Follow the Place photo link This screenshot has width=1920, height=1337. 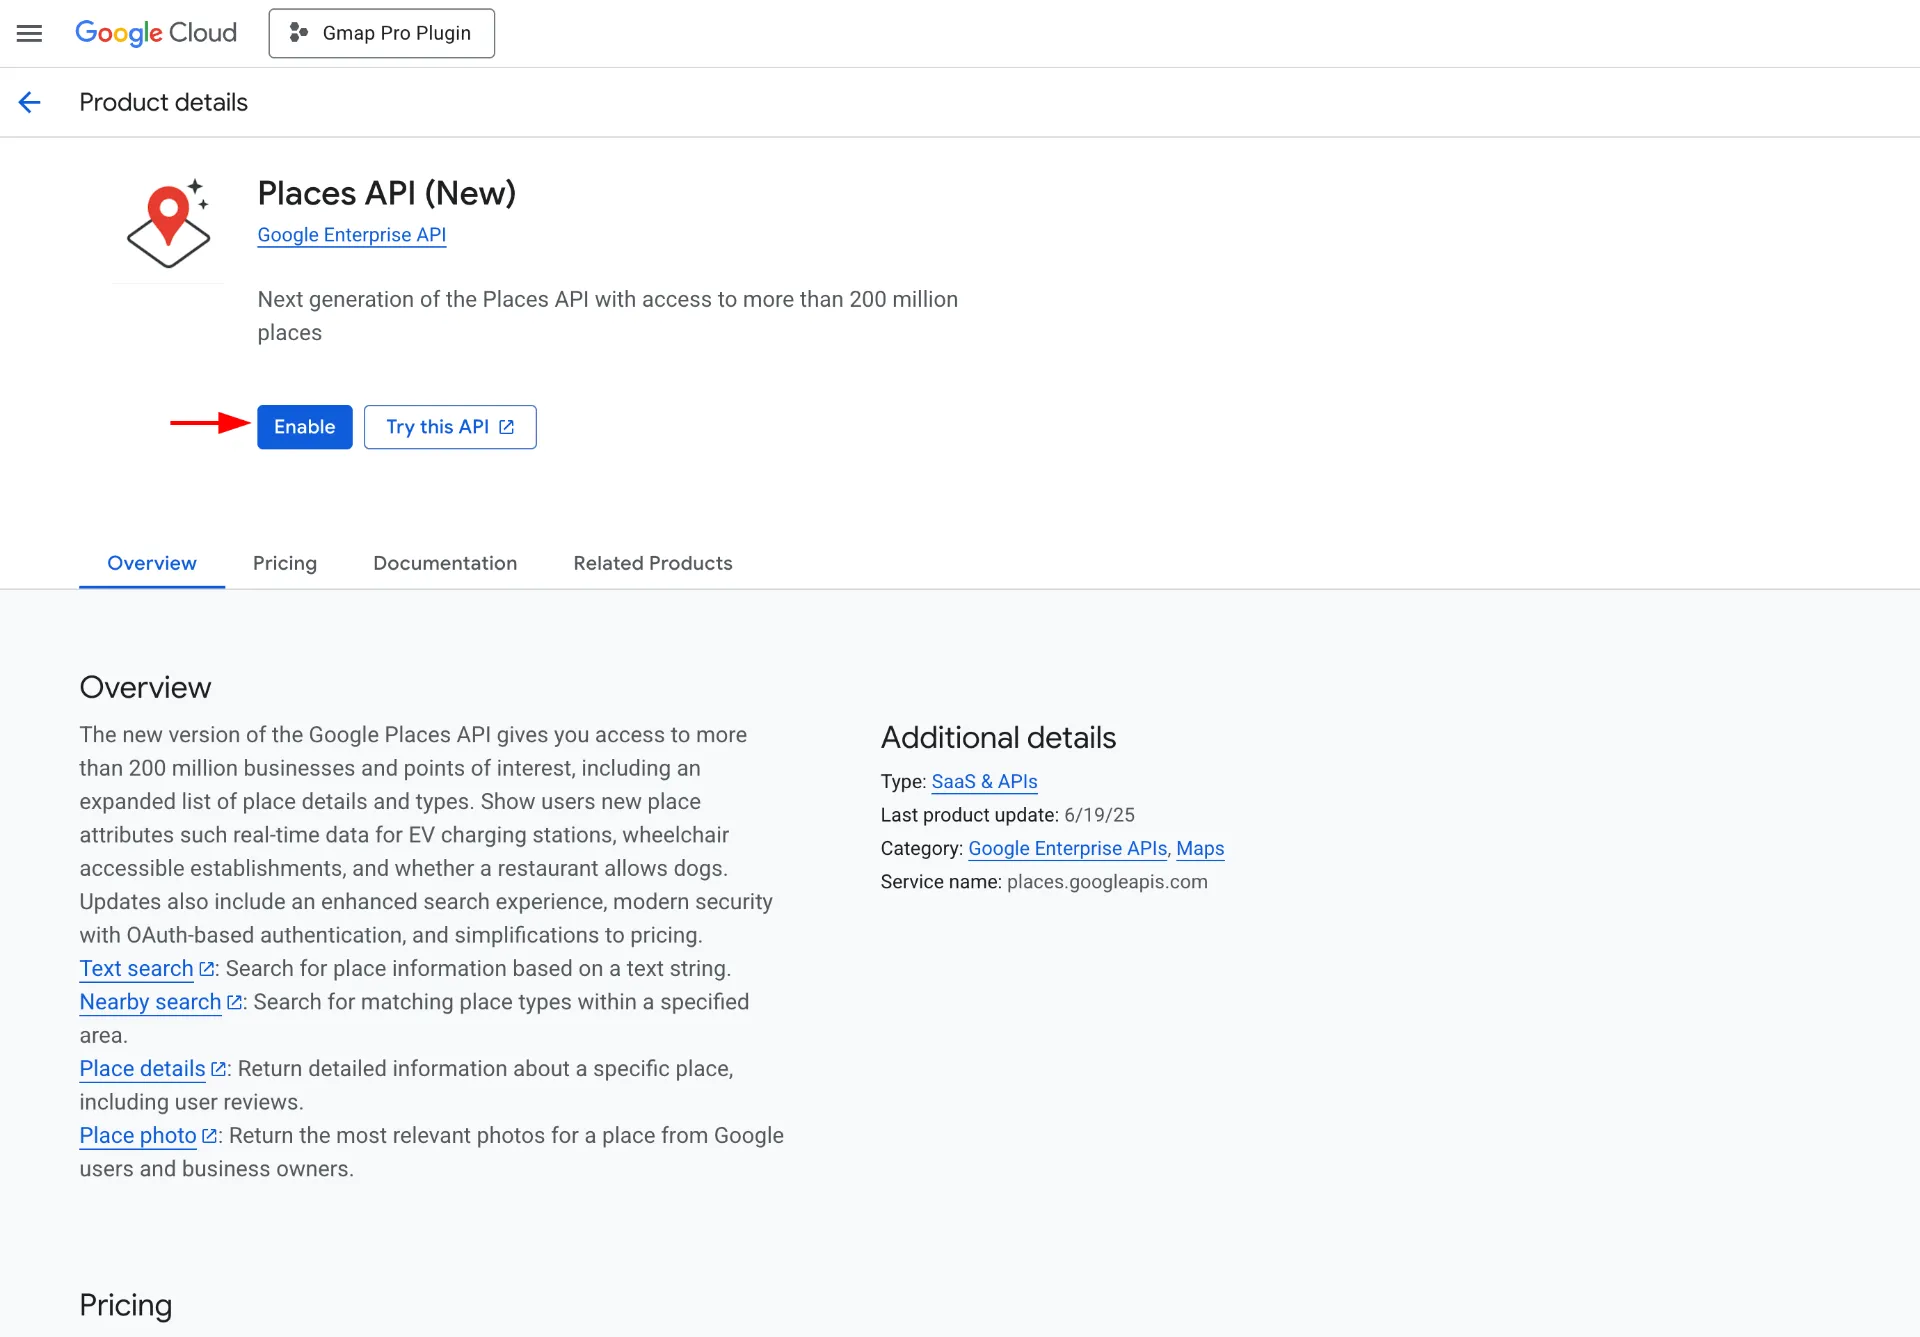click(x=138, y=1136)
